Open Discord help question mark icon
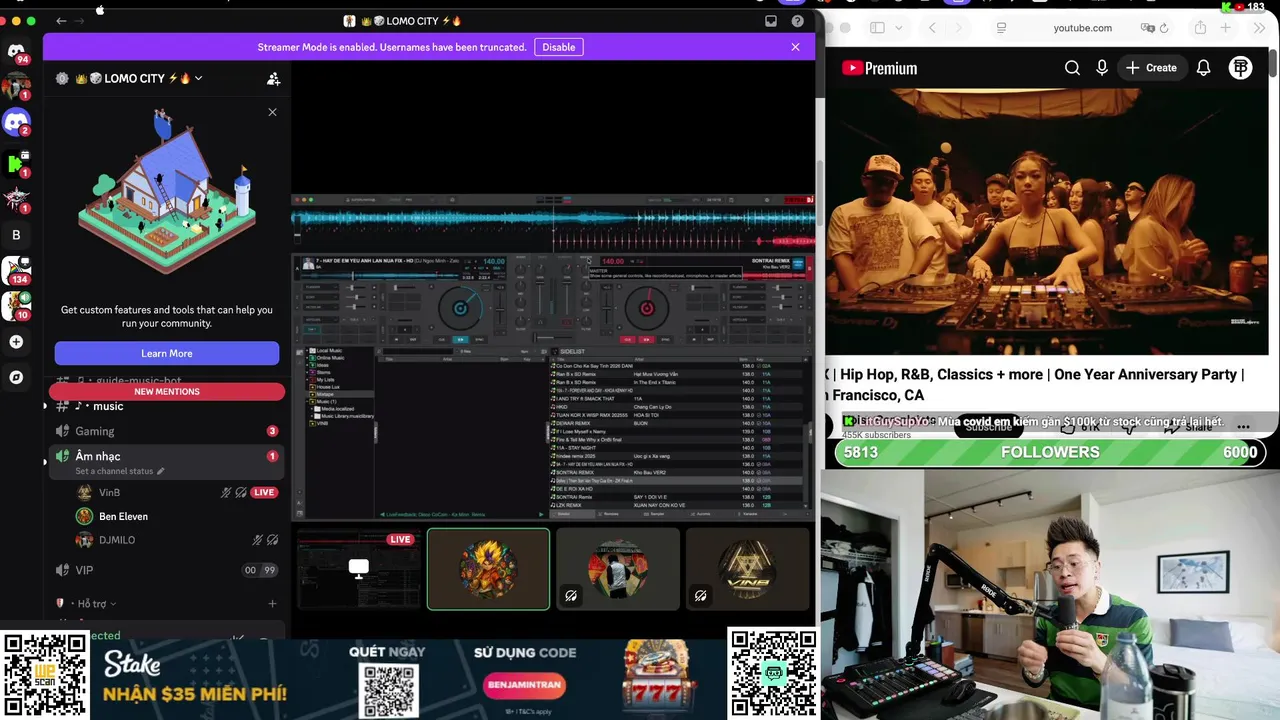1280x720 pixels. [797, 21]
